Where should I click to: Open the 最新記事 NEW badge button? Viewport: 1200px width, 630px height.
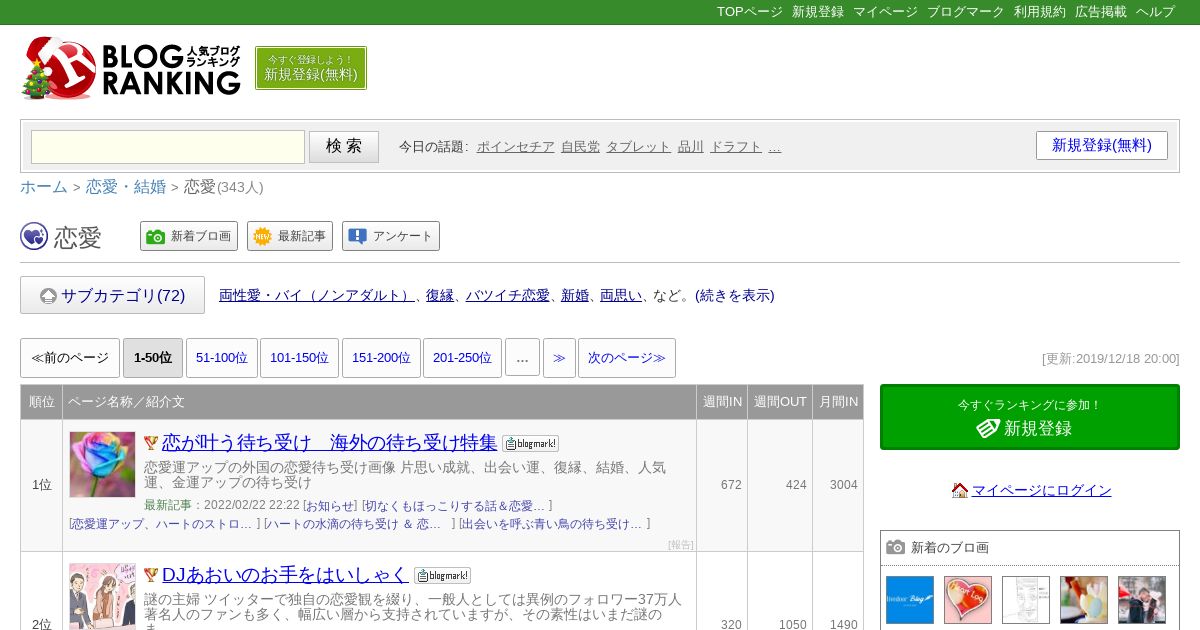(290, 236)
